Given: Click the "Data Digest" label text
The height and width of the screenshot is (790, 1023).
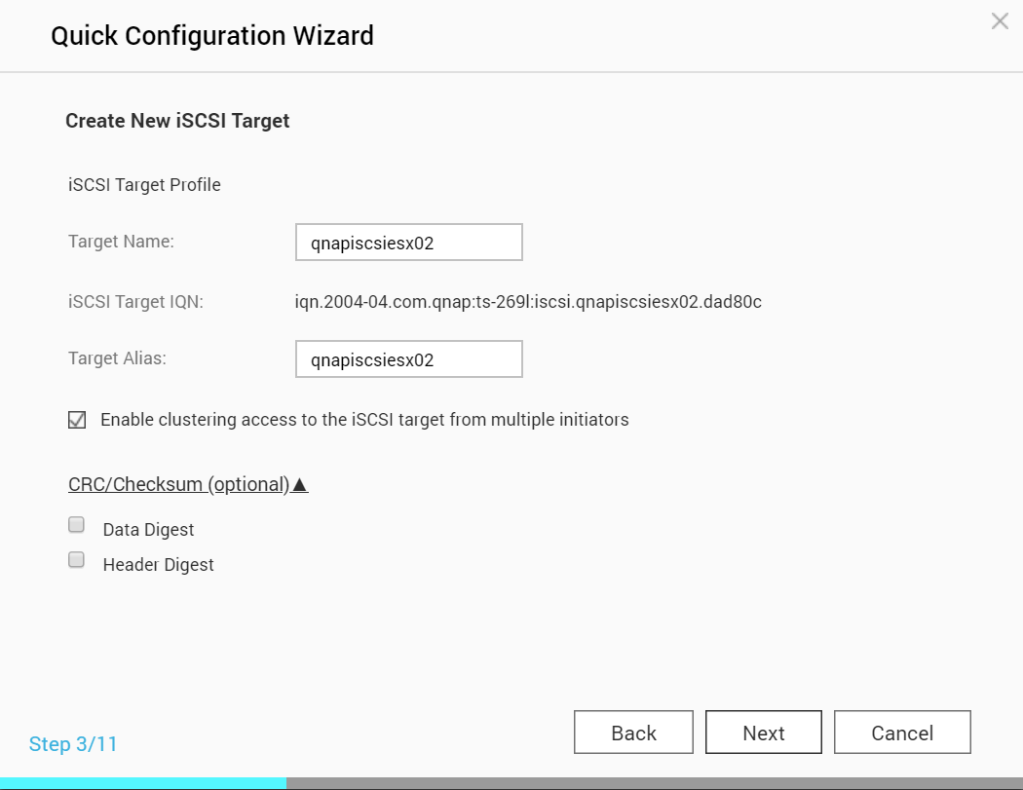Looking at the screenshot, I should [148, 530].
